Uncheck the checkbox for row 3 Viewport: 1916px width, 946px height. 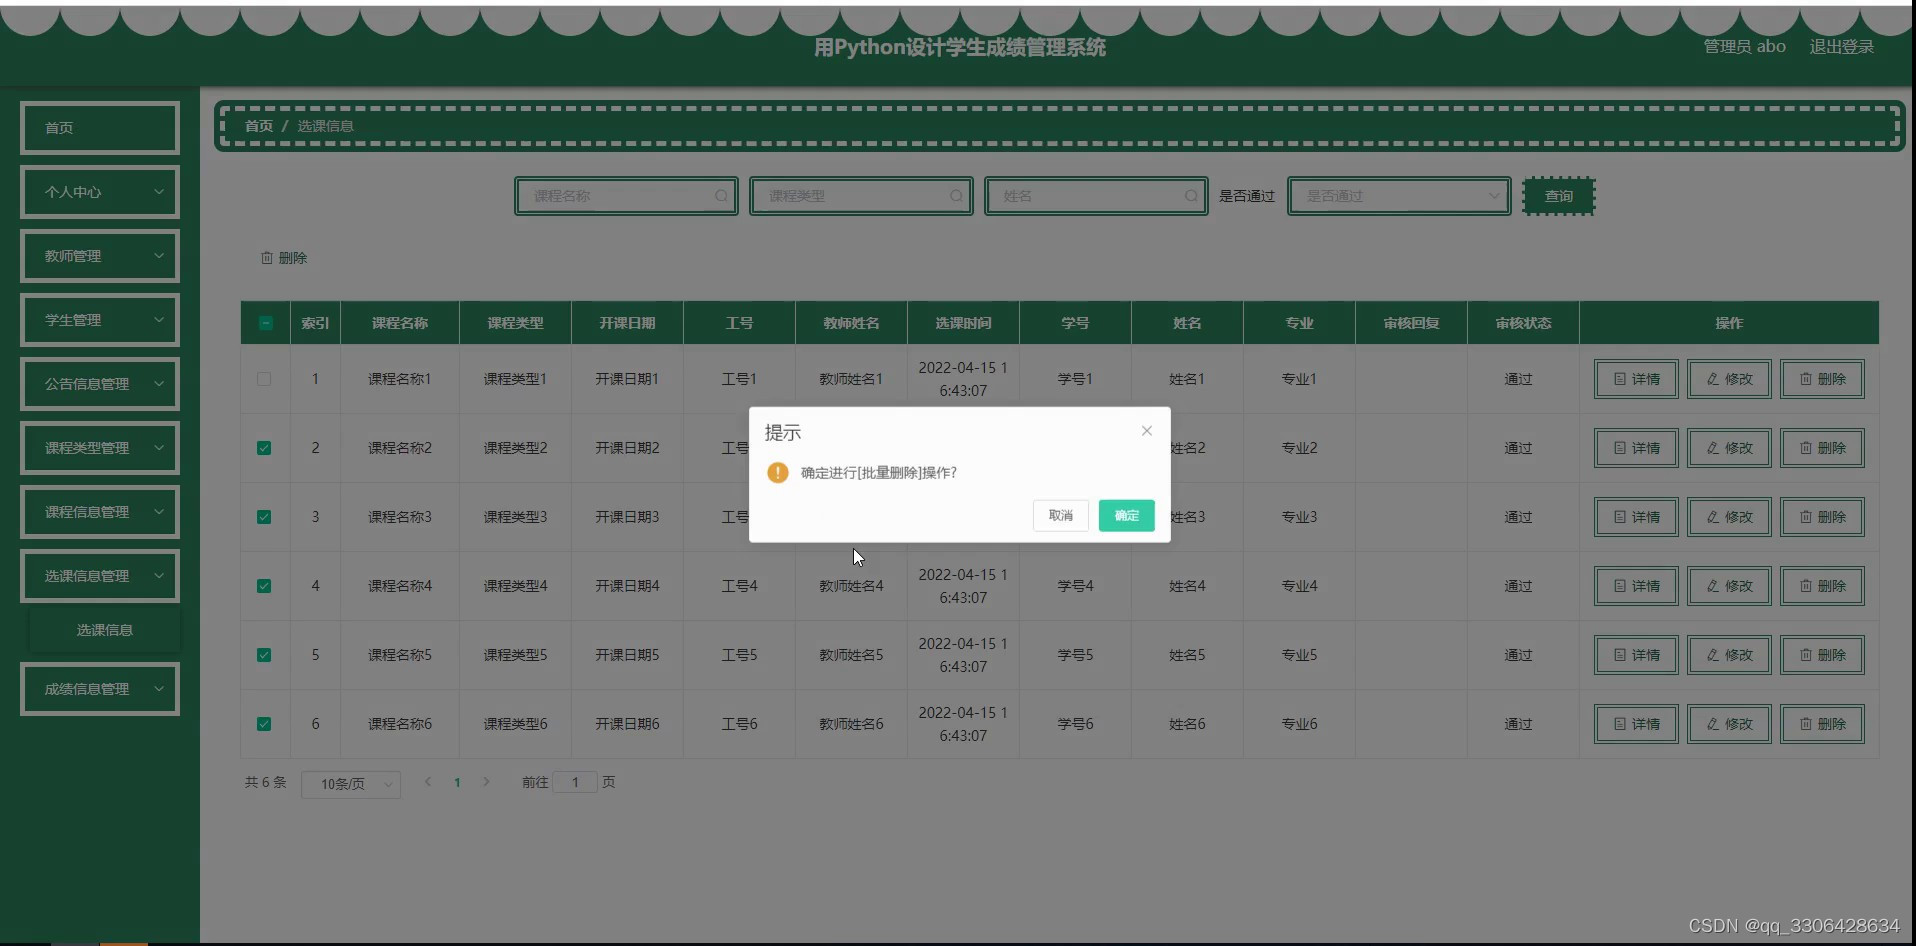click(264, 517)
